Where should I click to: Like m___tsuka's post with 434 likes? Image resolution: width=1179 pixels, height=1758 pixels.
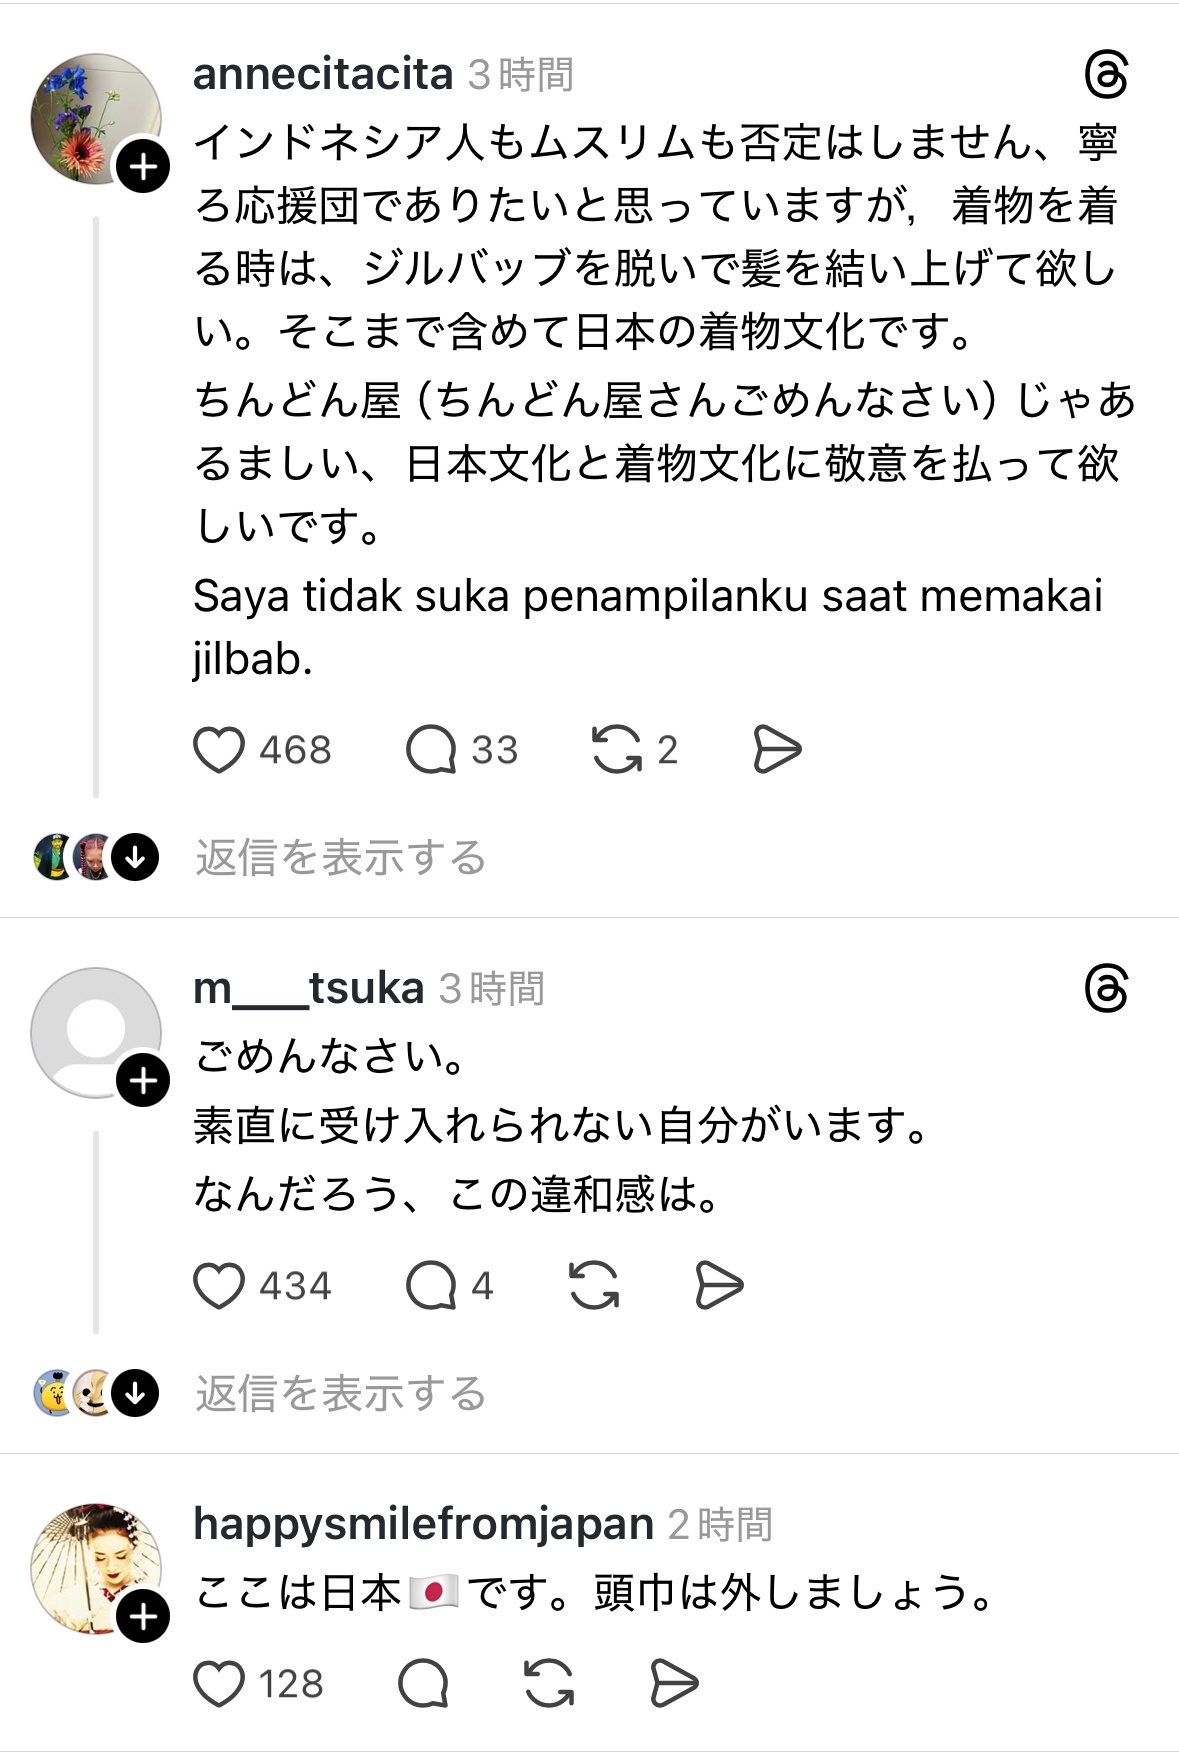point(219,1286)
